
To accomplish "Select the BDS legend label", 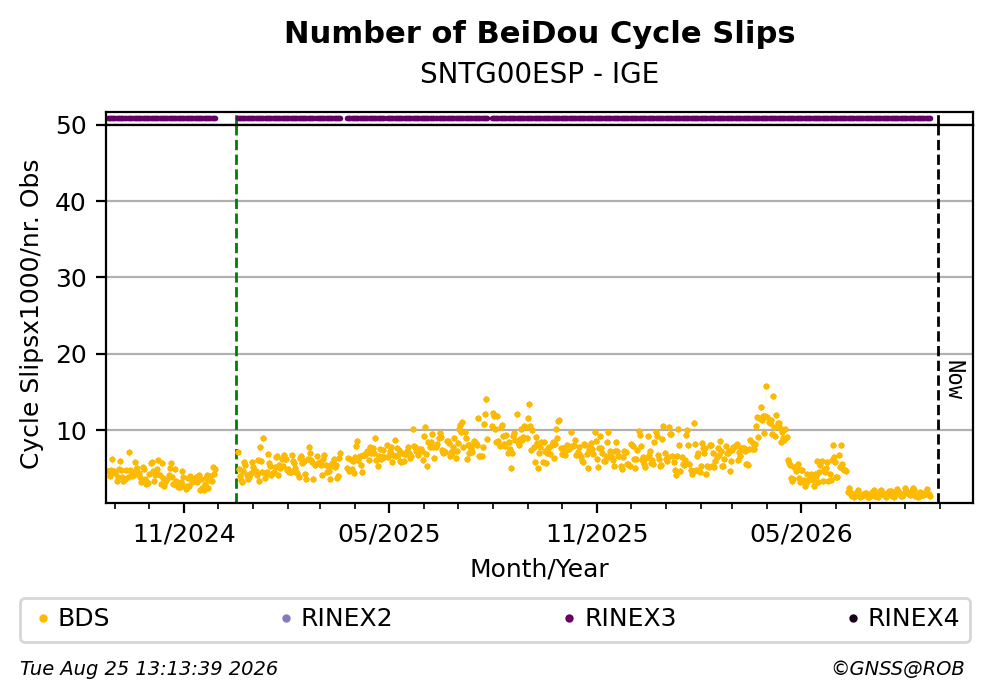I will pos(84,618).
